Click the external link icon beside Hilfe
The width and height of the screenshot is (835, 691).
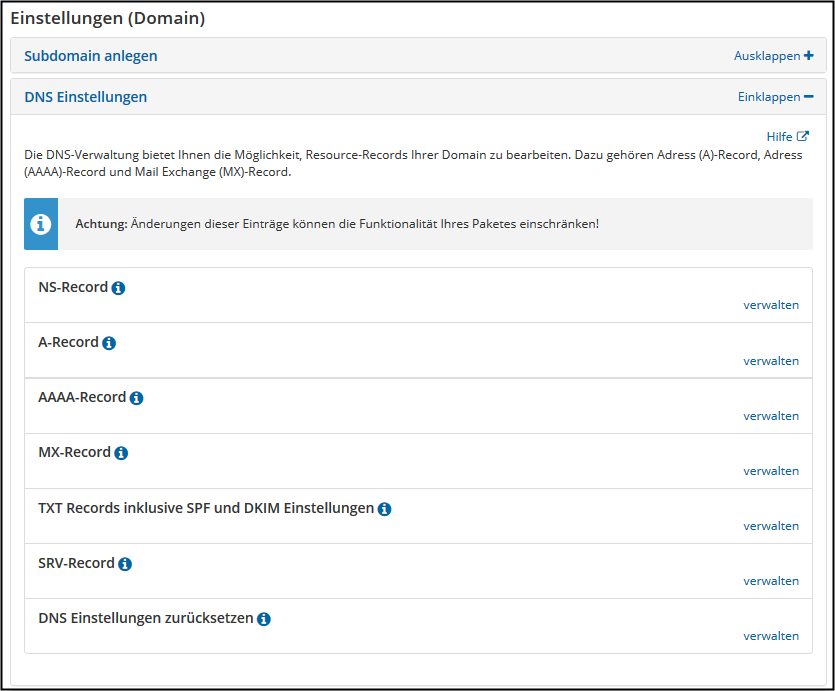pyautogui.click(x=803, y=136)
